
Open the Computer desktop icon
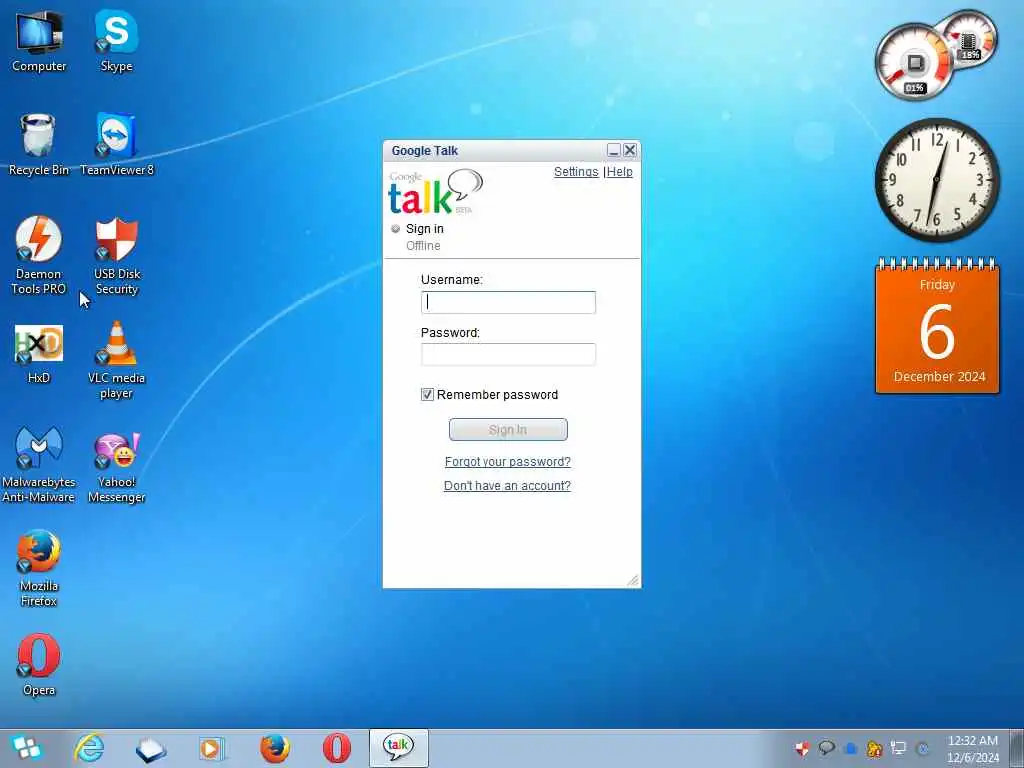39,40
